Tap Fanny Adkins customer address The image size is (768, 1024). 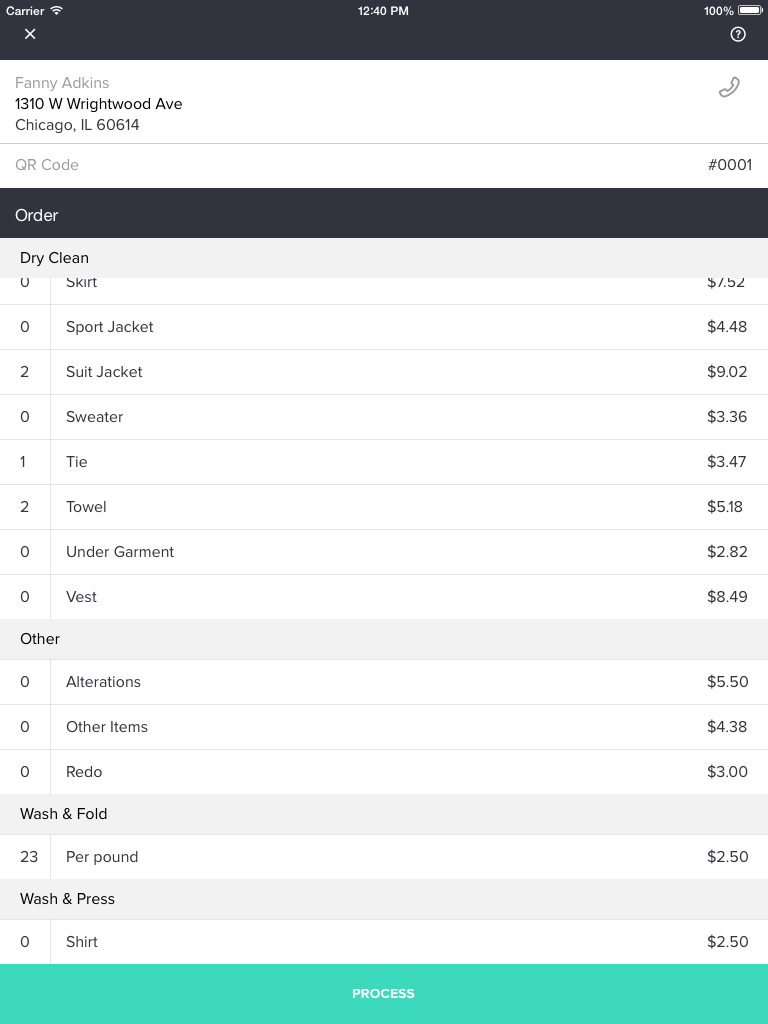pyautogui.click(x=99, y=114)
